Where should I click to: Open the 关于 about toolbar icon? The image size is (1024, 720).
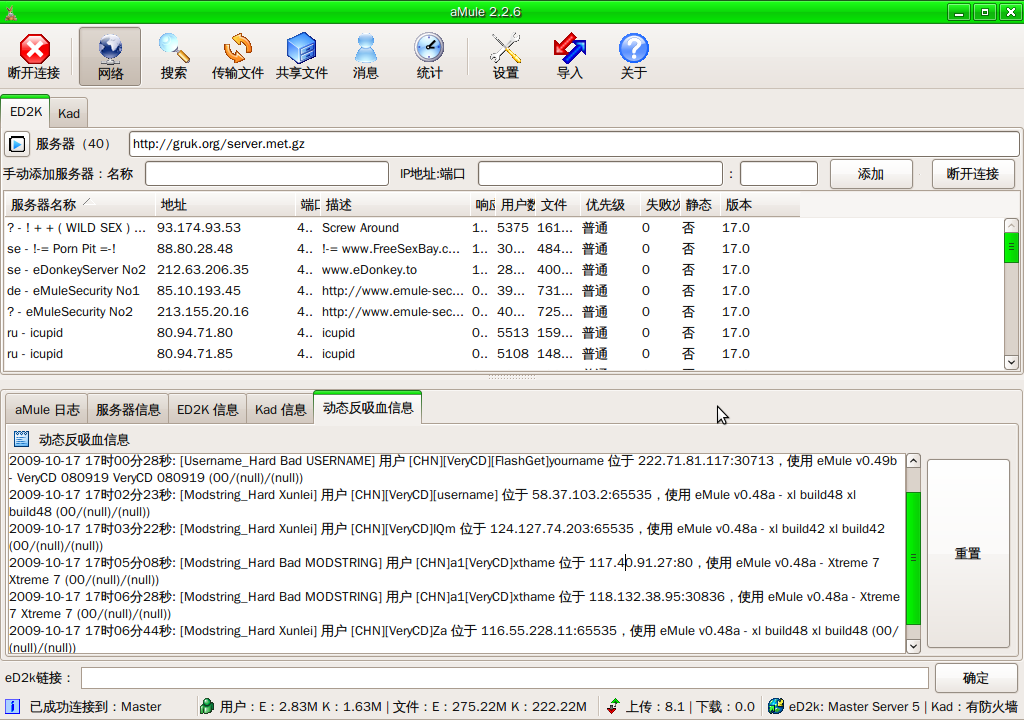pyautogui.click(x=633, y=56)
